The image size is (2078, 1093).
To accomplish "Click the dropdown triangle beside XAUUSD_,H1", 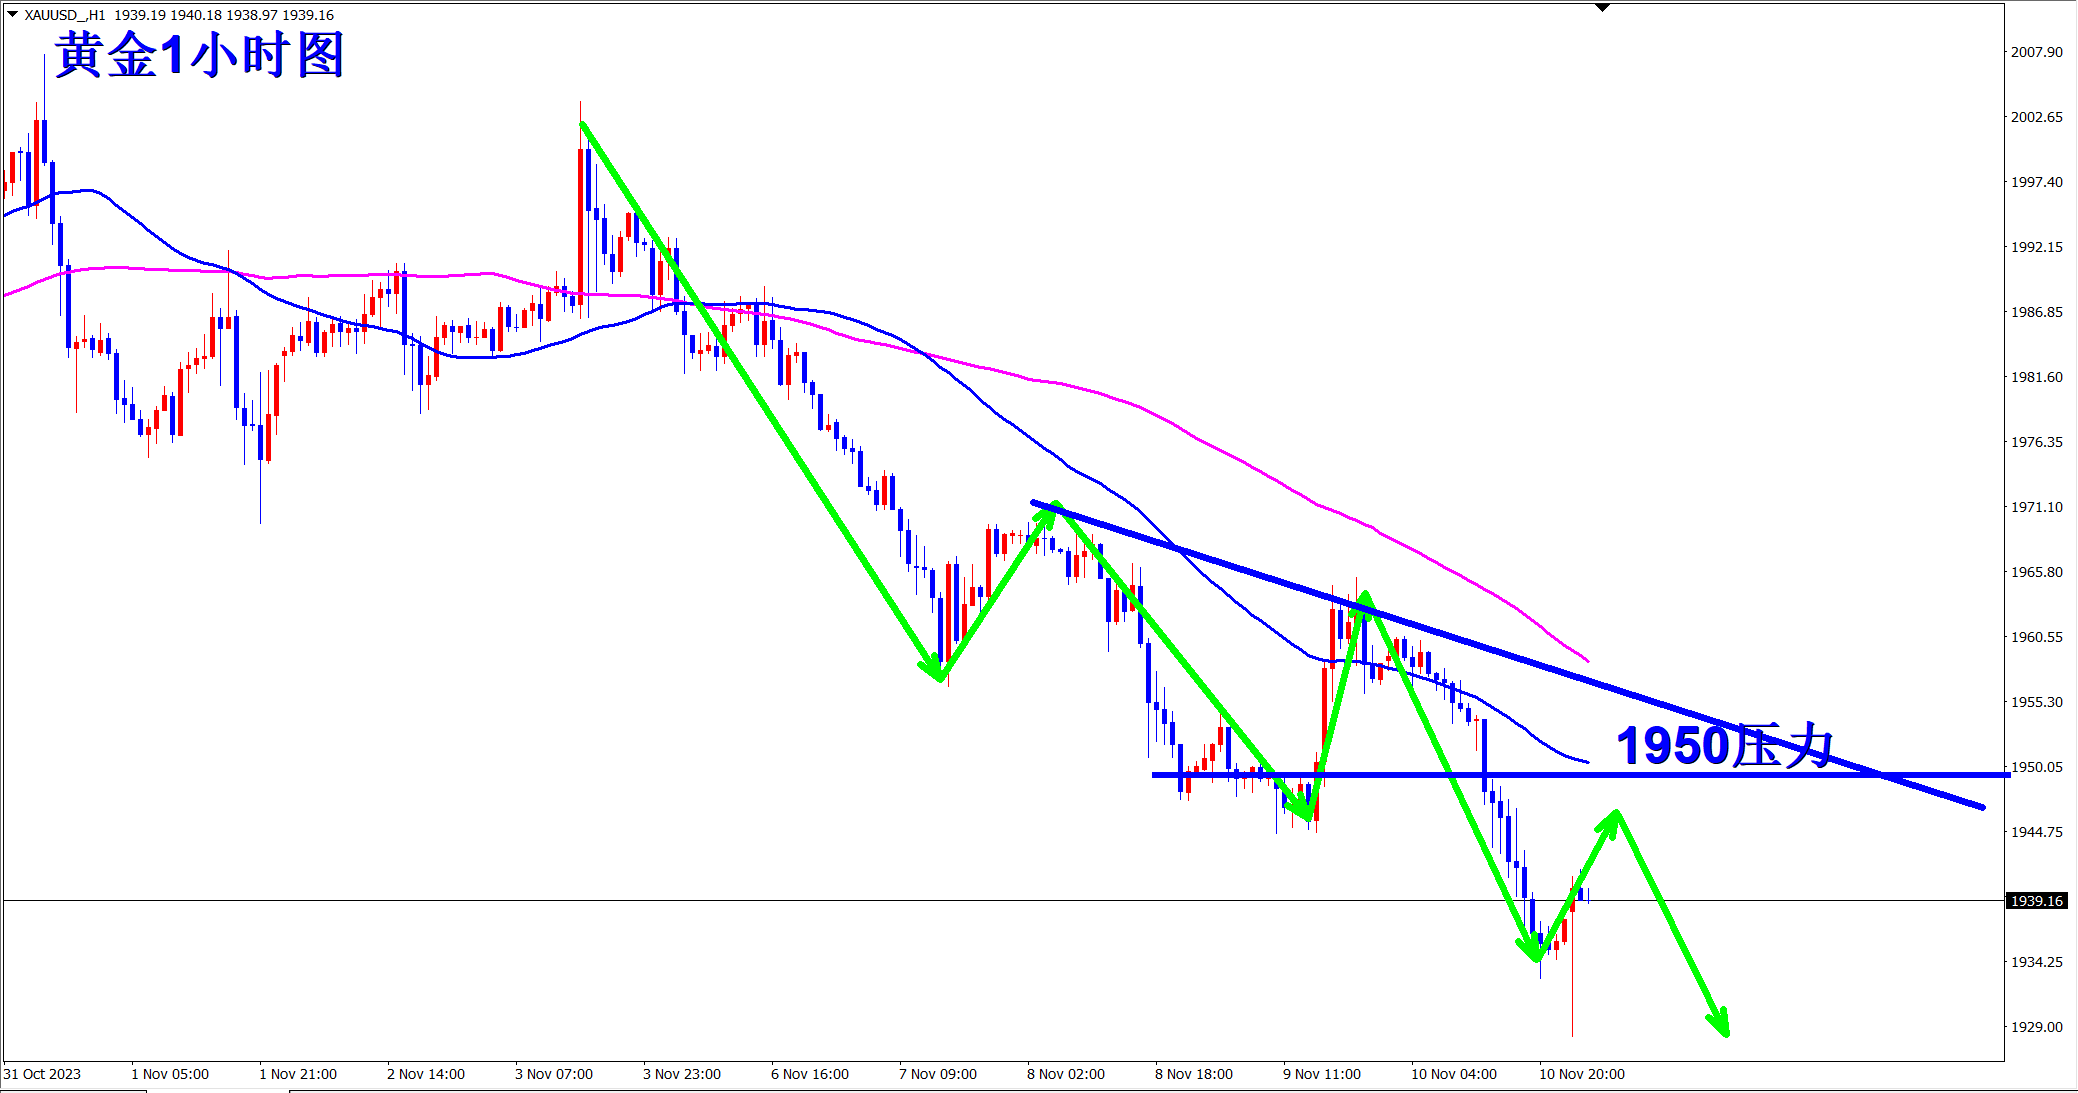I will tap(12, 14).
